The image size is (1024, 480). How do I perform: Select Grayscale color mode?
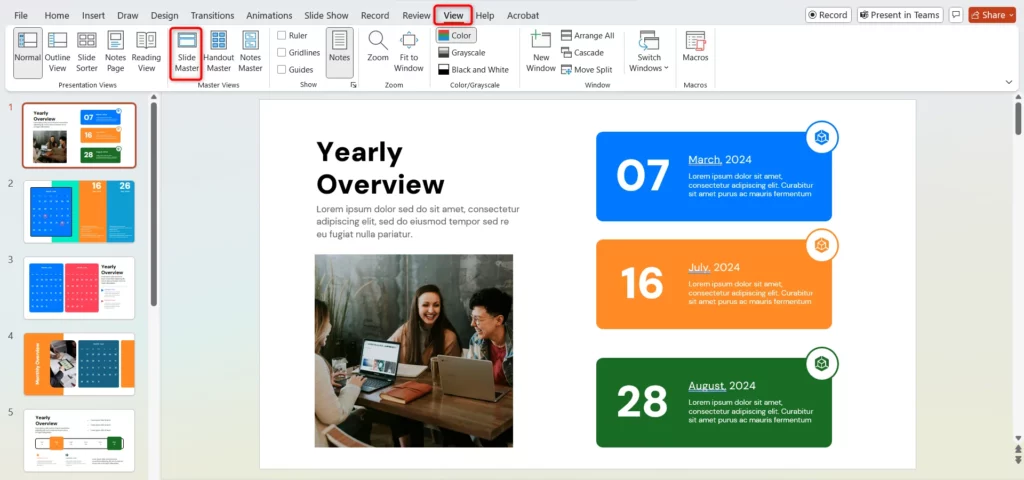(466, 52)
